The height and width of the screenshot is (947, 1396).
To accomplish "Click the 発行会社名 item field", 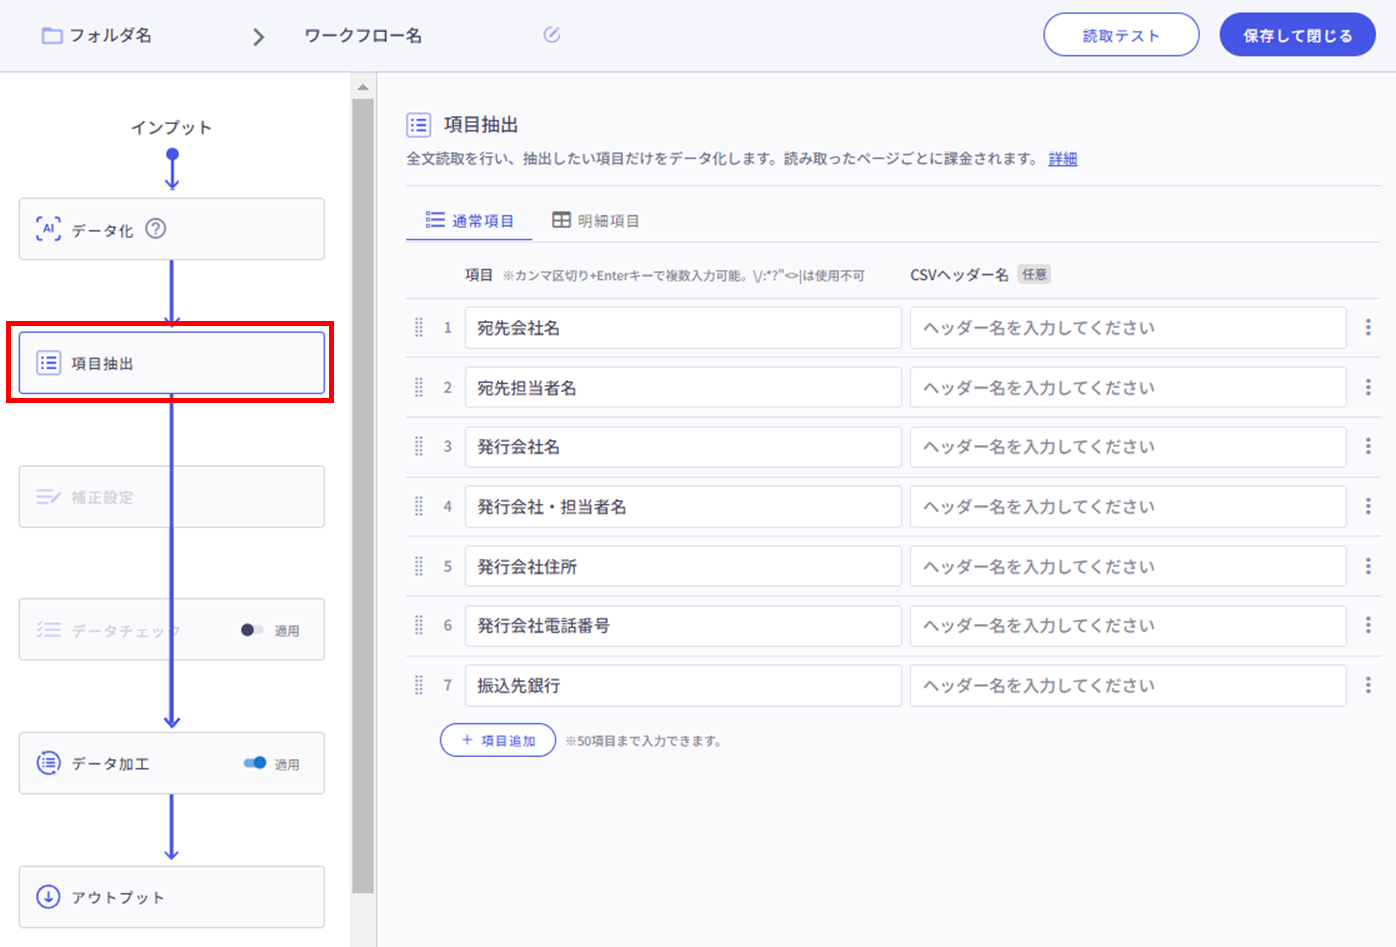I will (683, 447).
